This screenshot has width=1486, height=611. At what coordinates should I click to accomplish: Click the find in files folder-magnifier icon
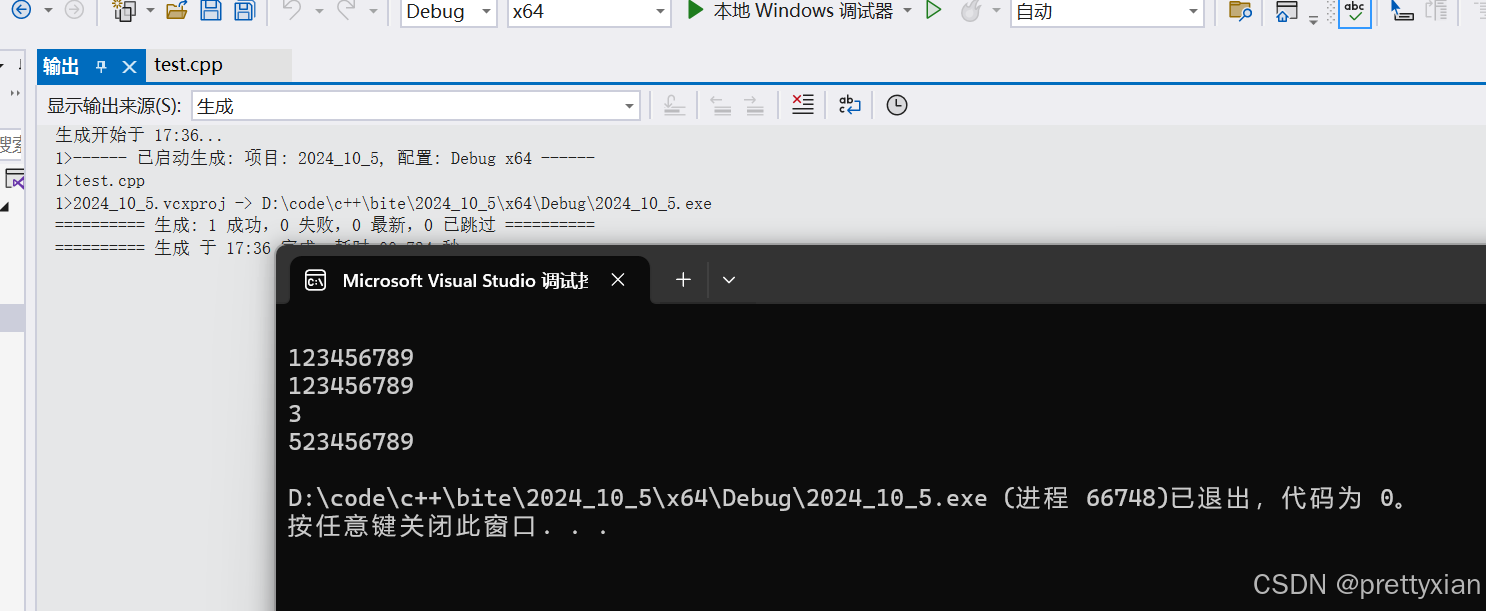pos(1240,11)
